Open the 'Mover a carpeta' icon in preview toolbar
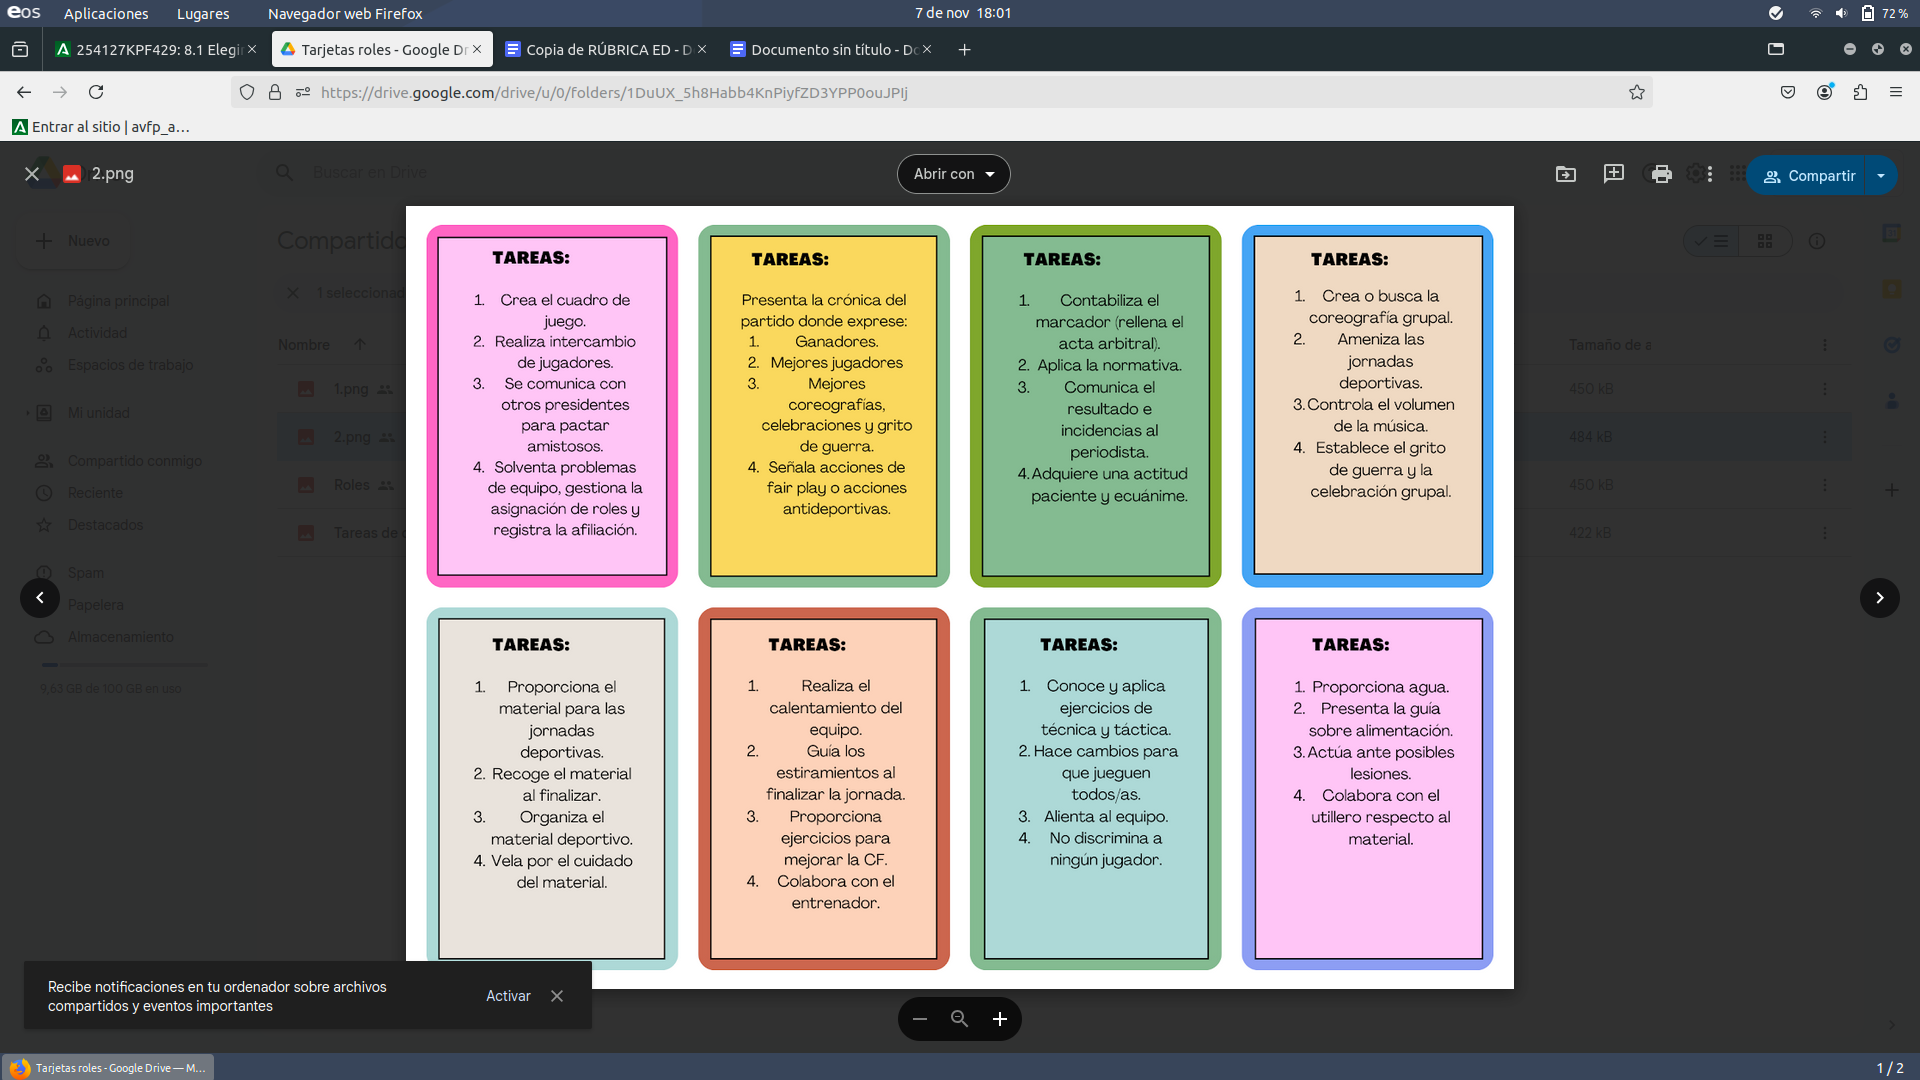Viewport: 1920px width, 1080px height. tap(1565, 173)
